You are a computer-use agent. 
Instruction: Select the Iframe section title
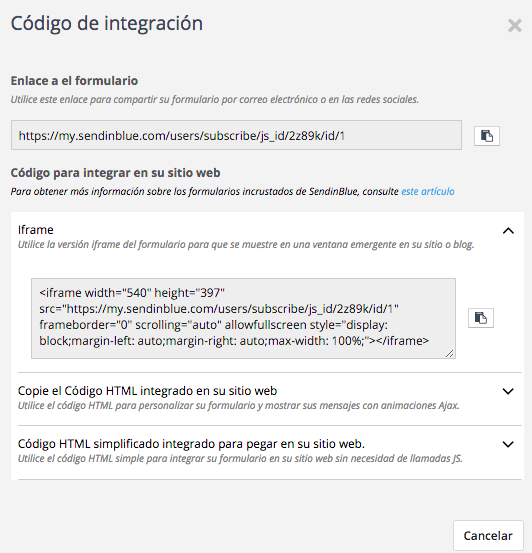(36, 230)
